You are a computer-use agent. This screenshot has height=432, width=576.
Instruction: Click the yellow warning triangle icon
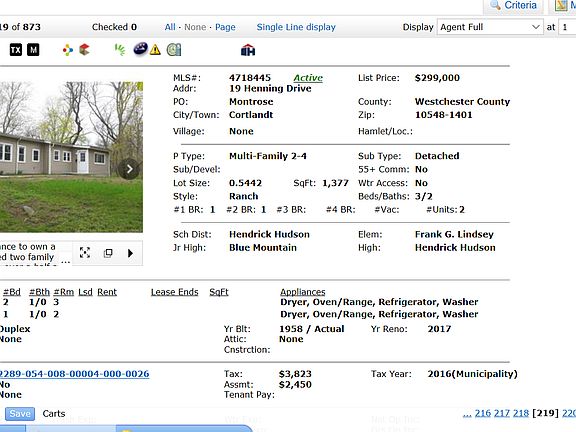click(155, 50)
